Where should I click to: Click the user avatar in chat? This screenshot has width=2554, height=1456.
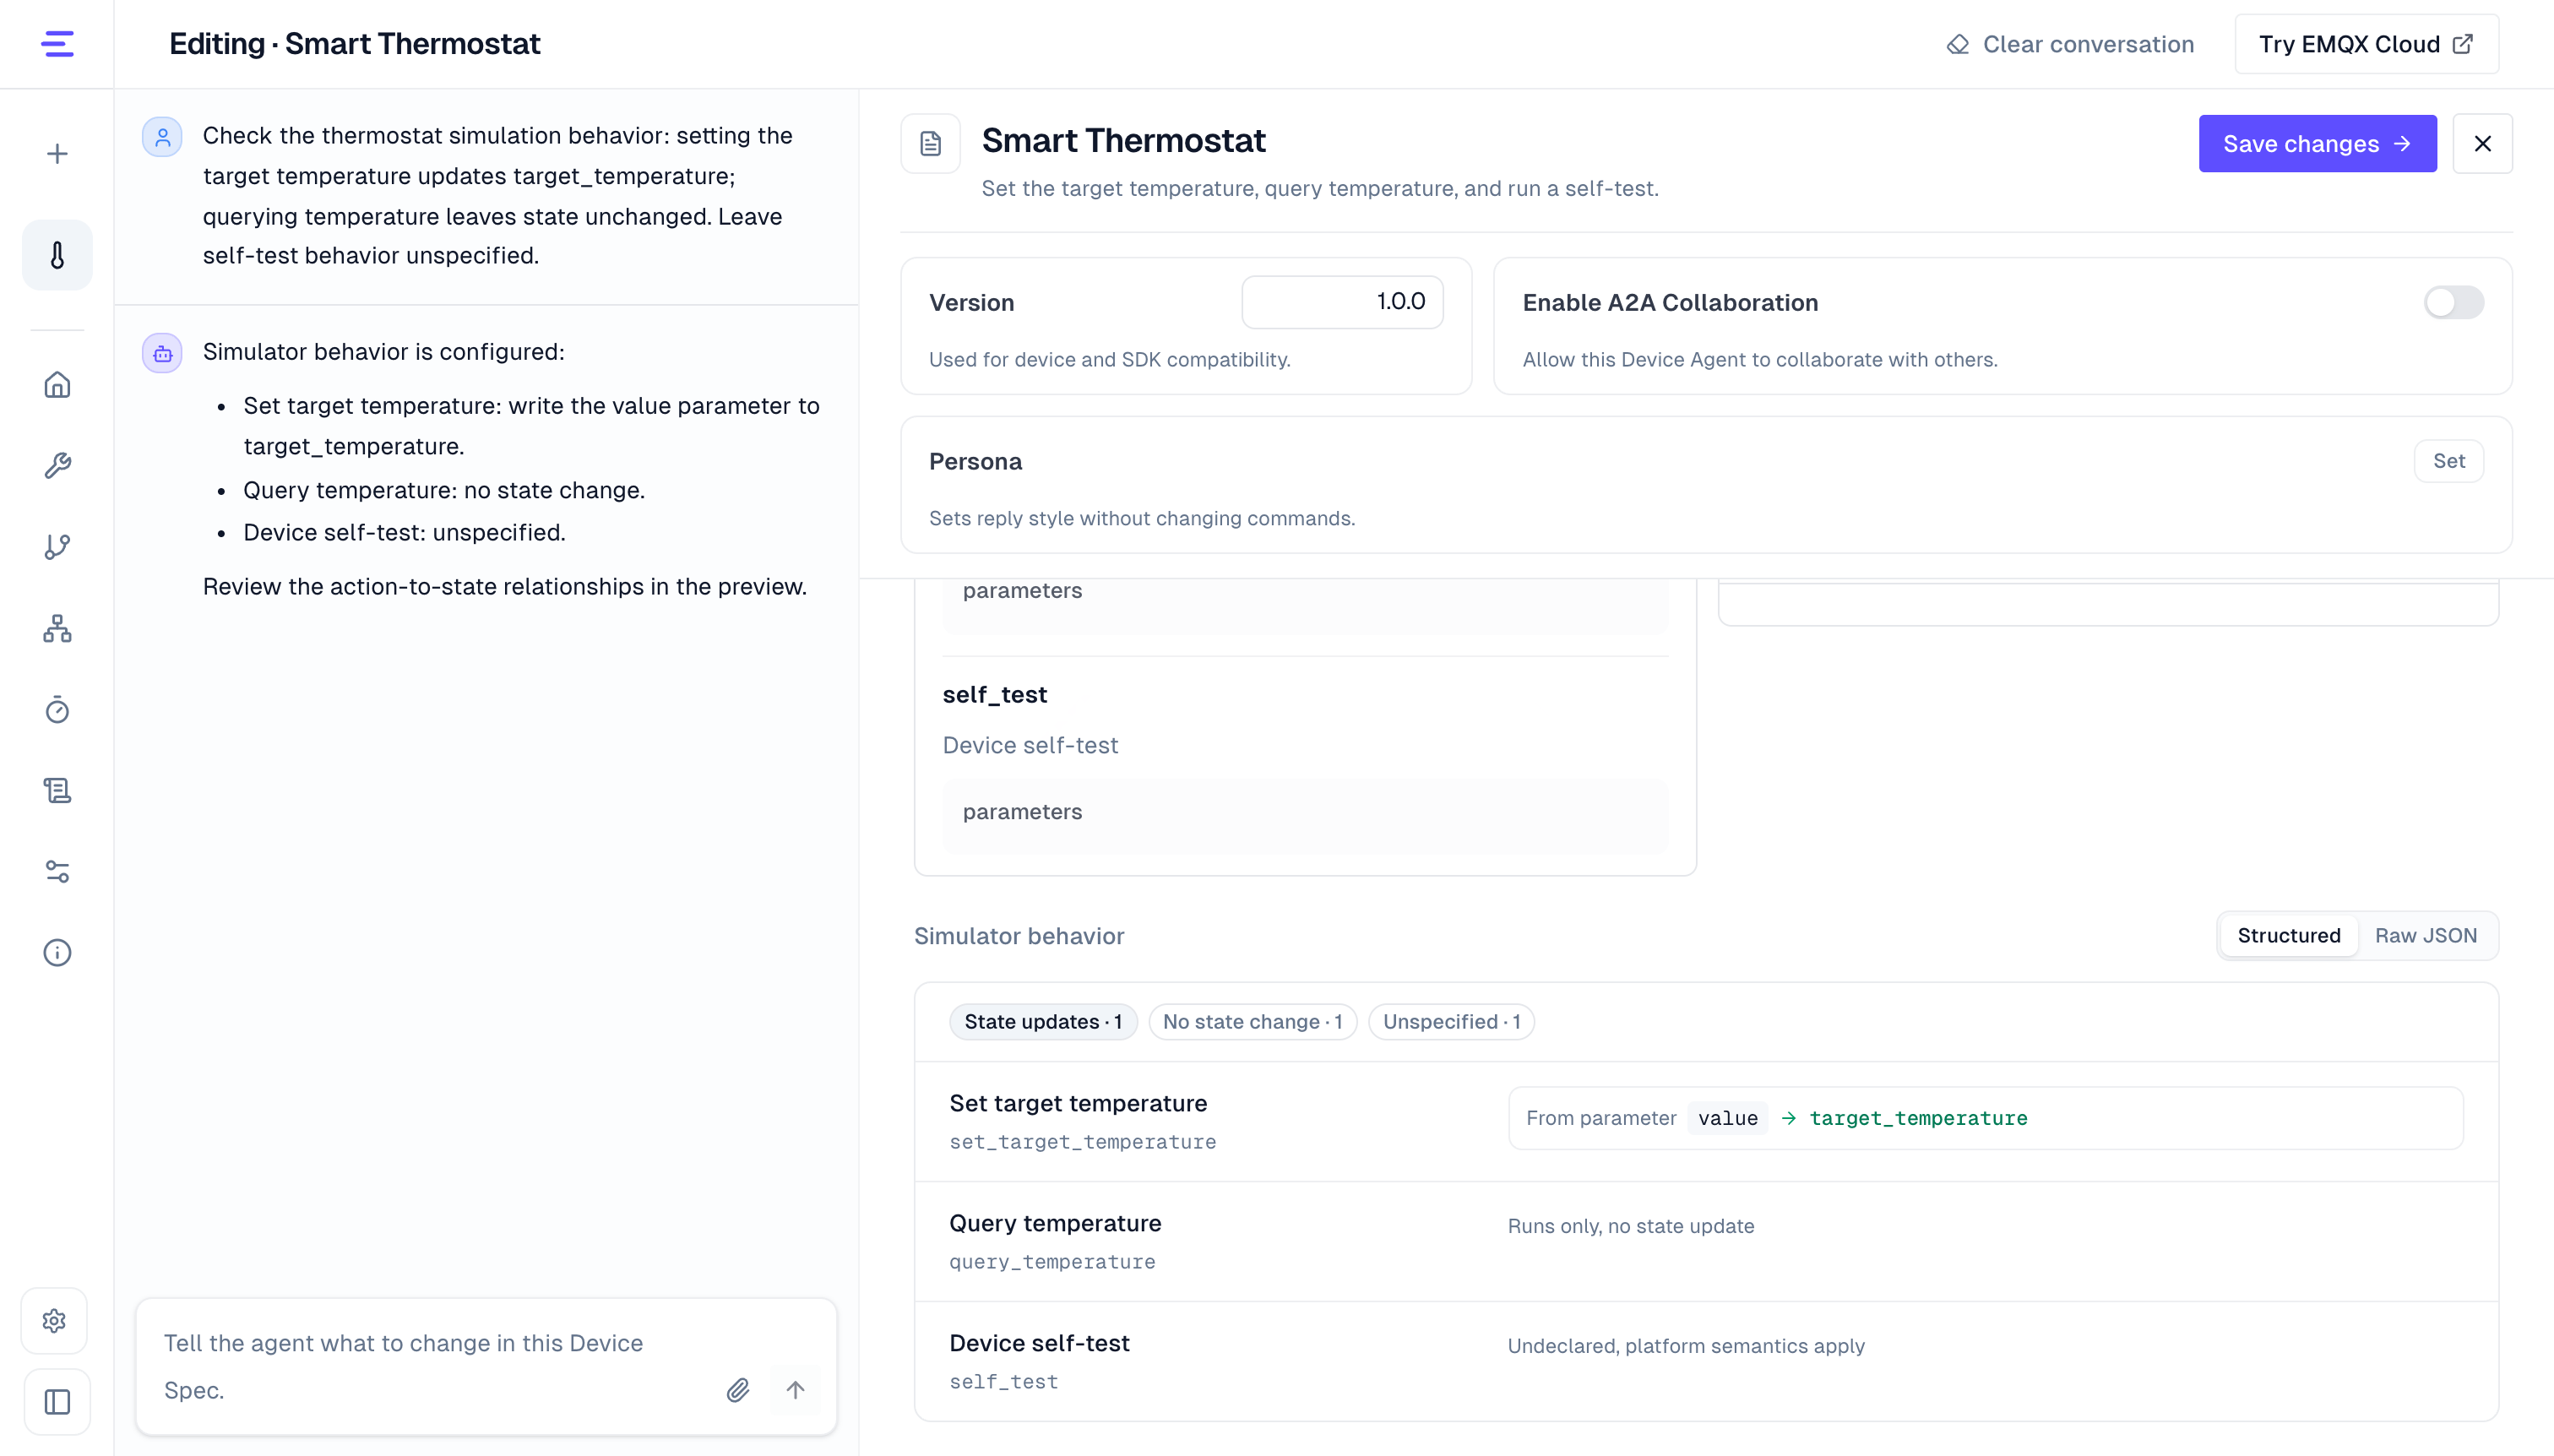[x=162, y=137]
